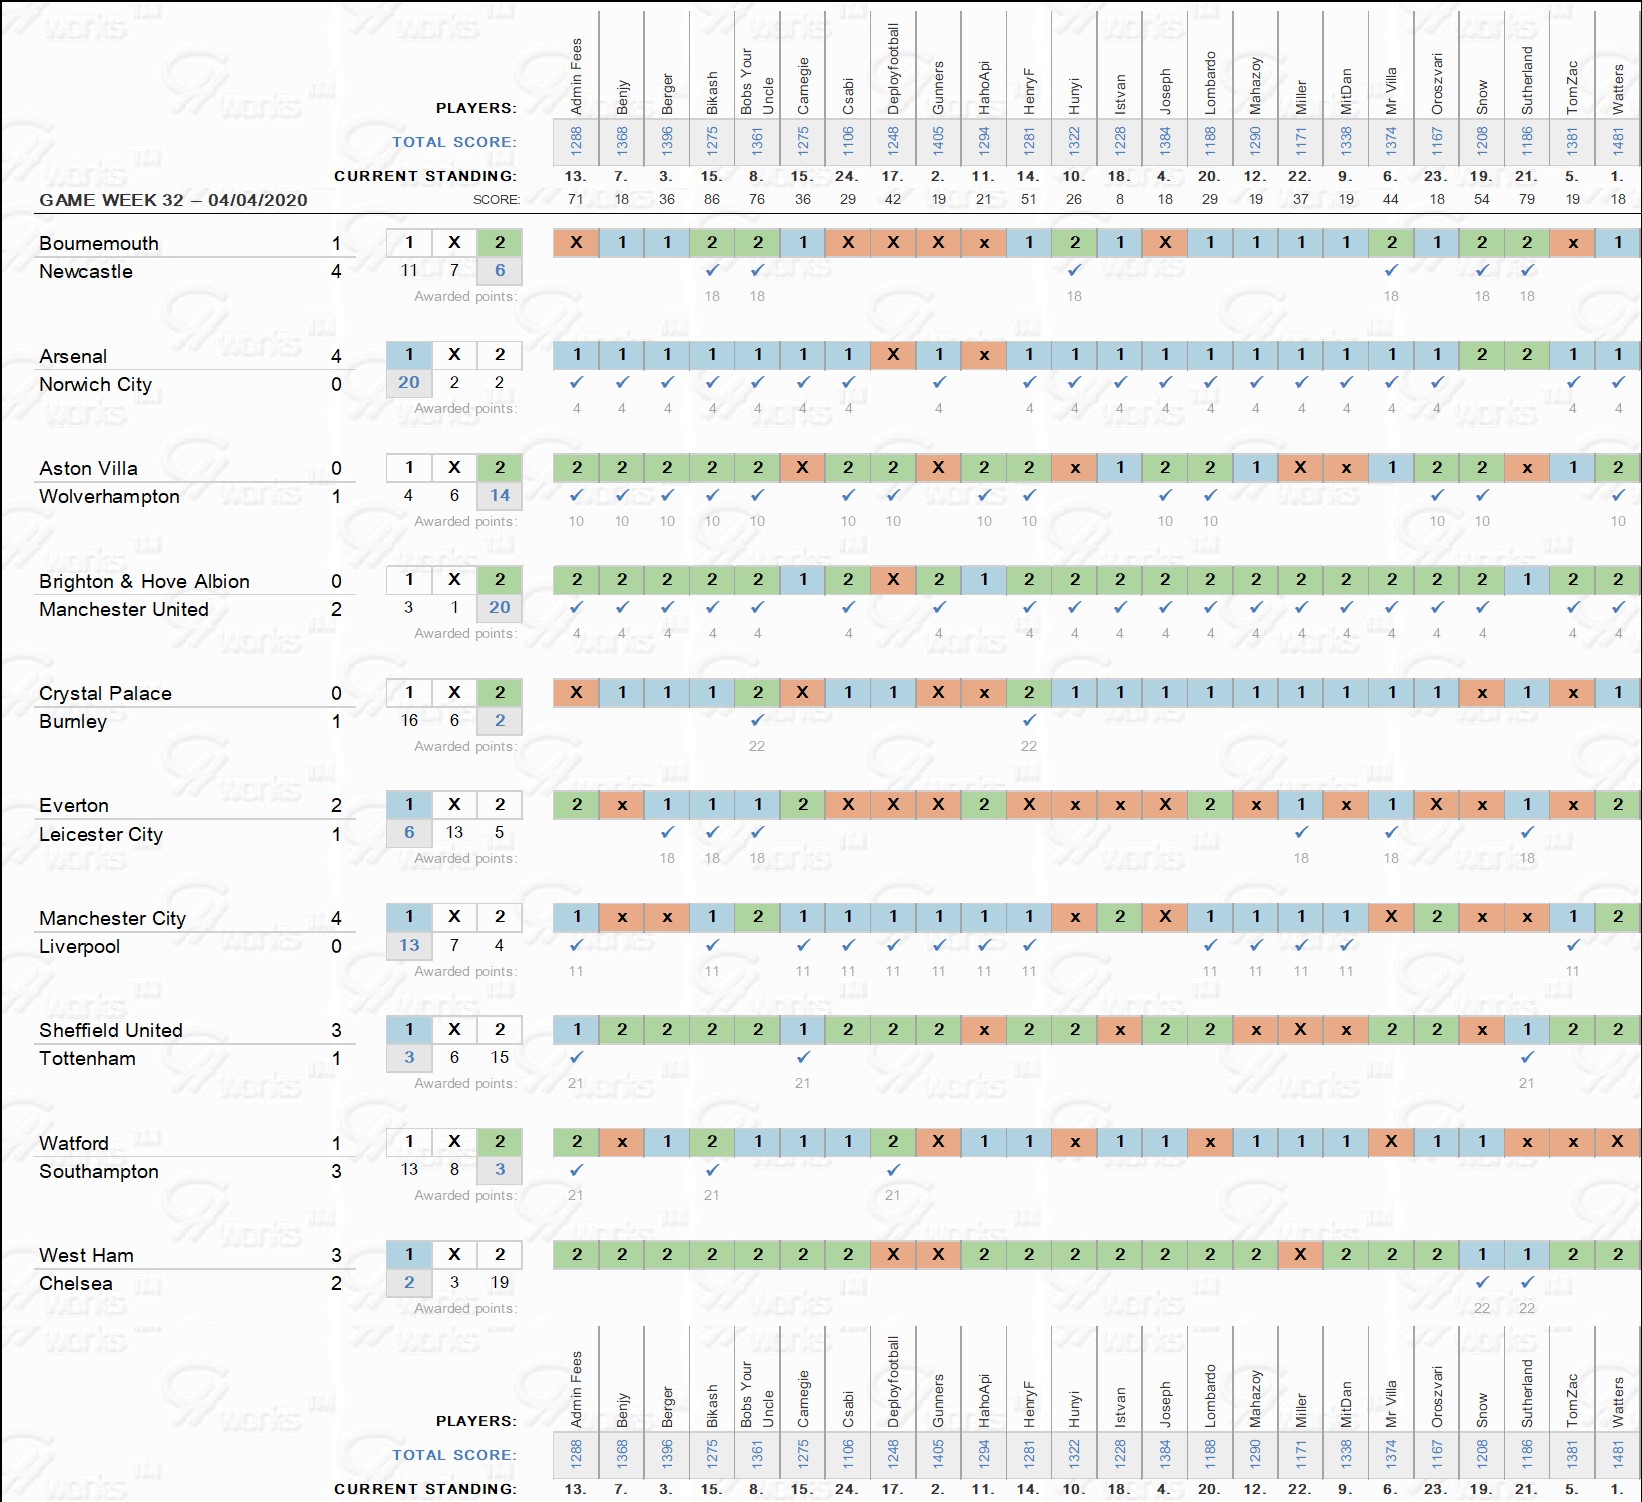The width and height of the screenshot is (1642, 1502).
Task: Click Crystal Palace row checkmark under HenryF
Action: point(1029,720)
